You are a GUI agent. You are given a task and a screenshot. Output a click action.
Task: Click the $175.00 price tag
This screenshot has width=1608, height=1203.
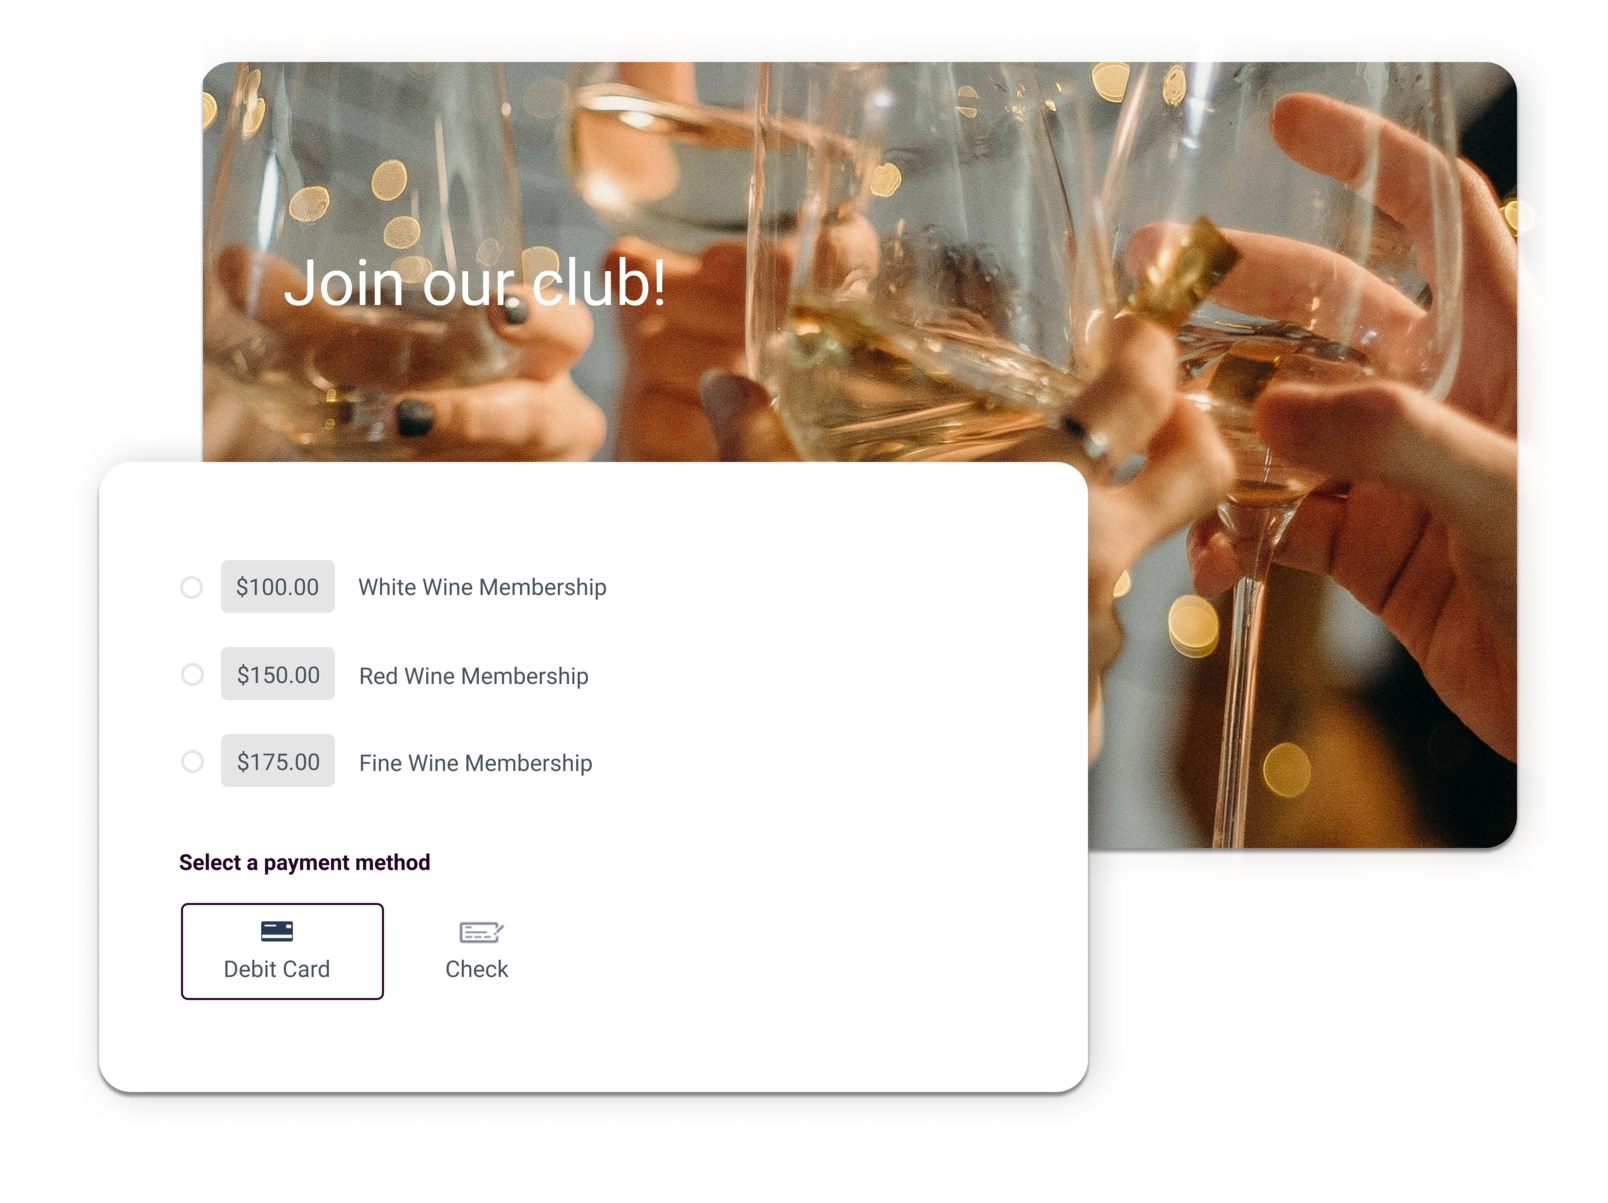tap(278, 762)
